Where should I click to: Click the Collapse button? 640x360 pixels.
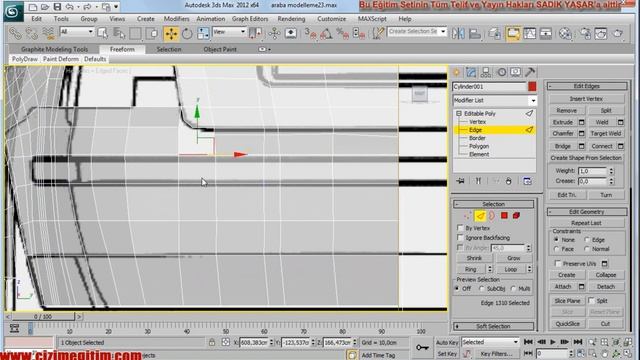point(606,275)
